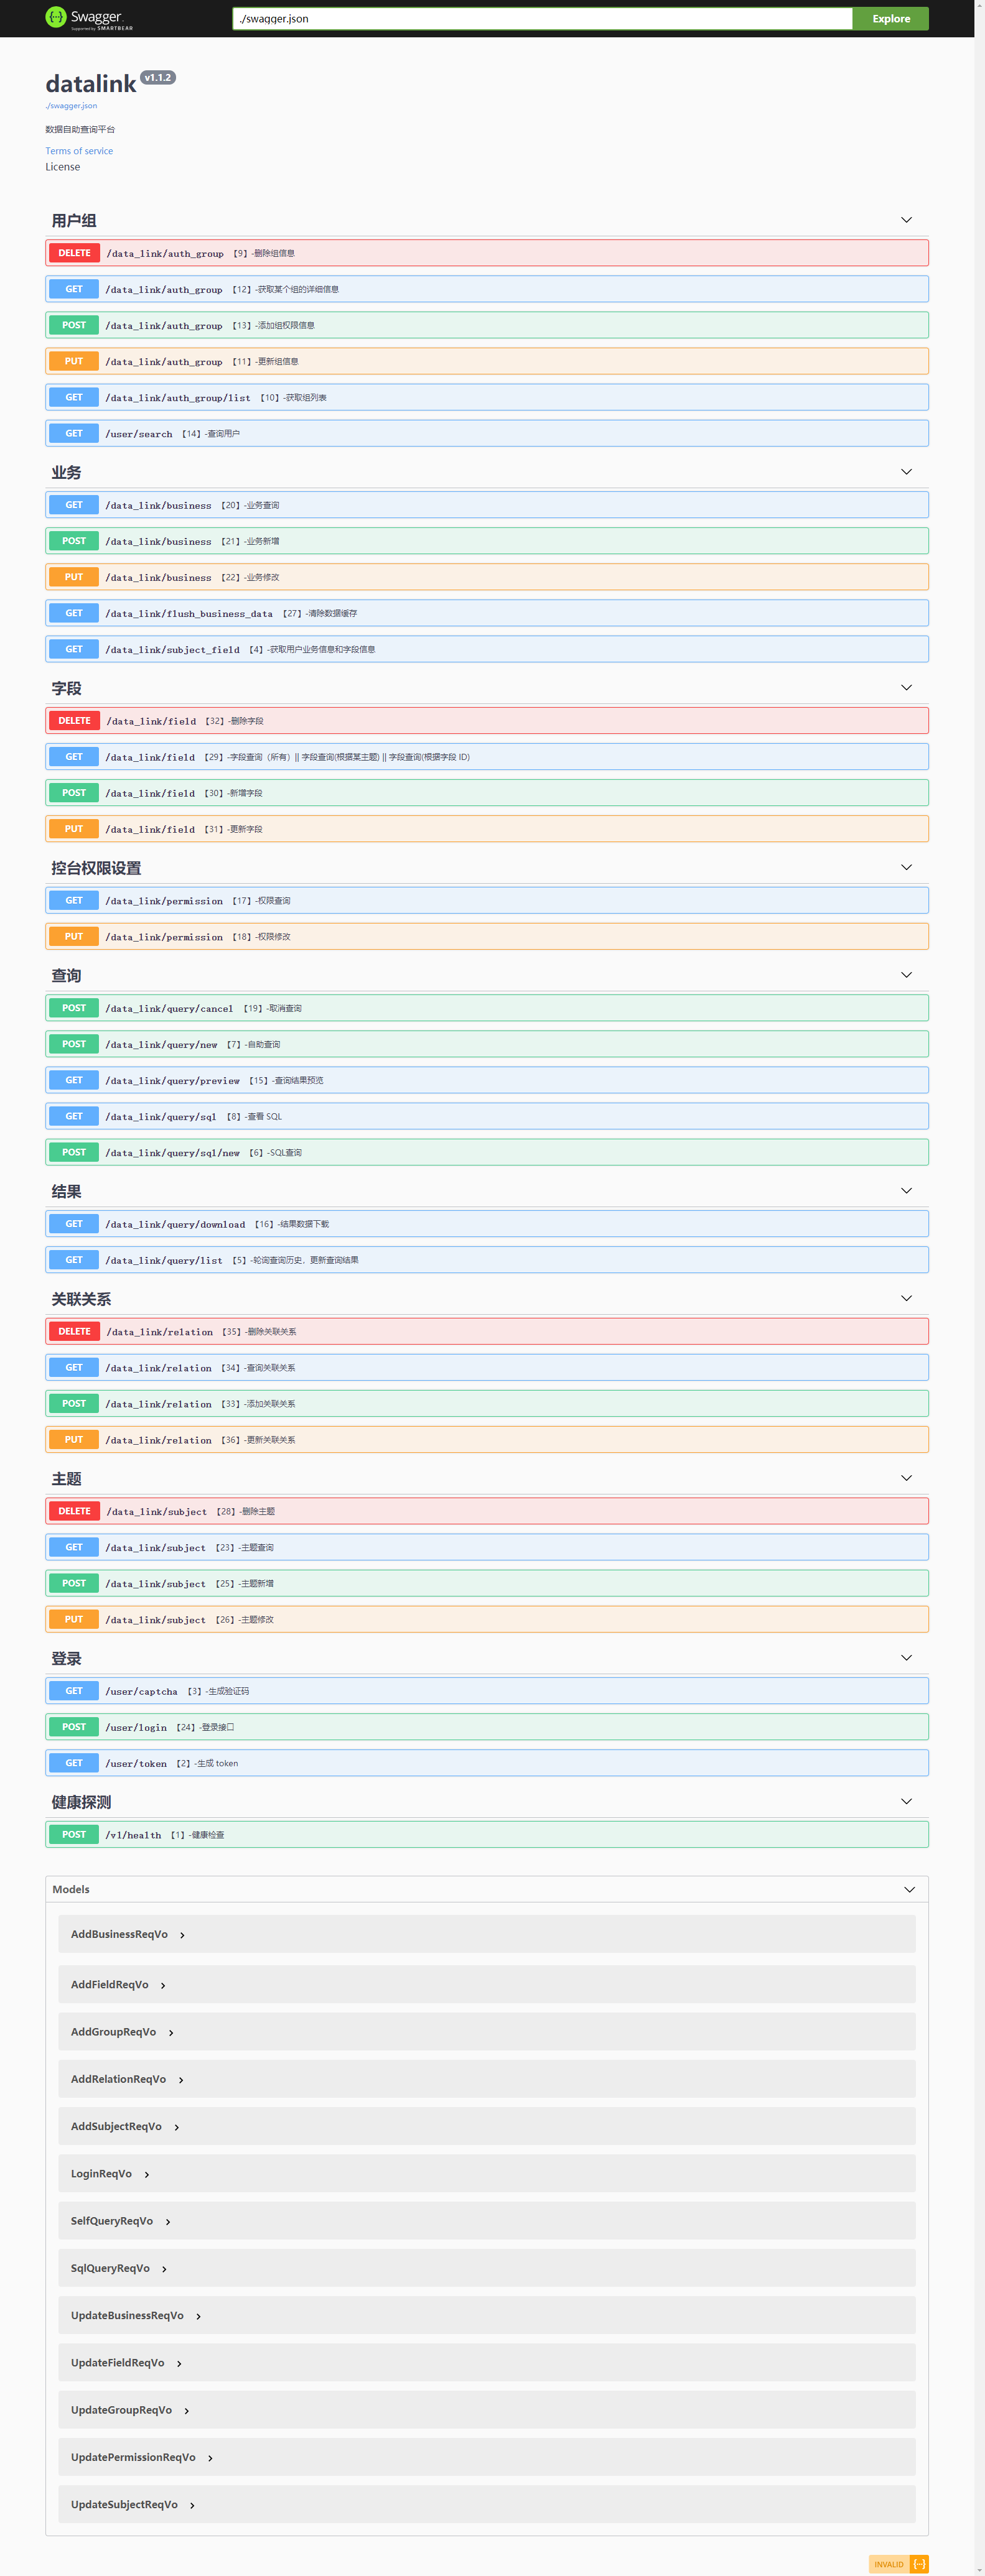Collapse the 业务 section chevron
This screenshot has height=2576, width=985.
tap(906, 472)
